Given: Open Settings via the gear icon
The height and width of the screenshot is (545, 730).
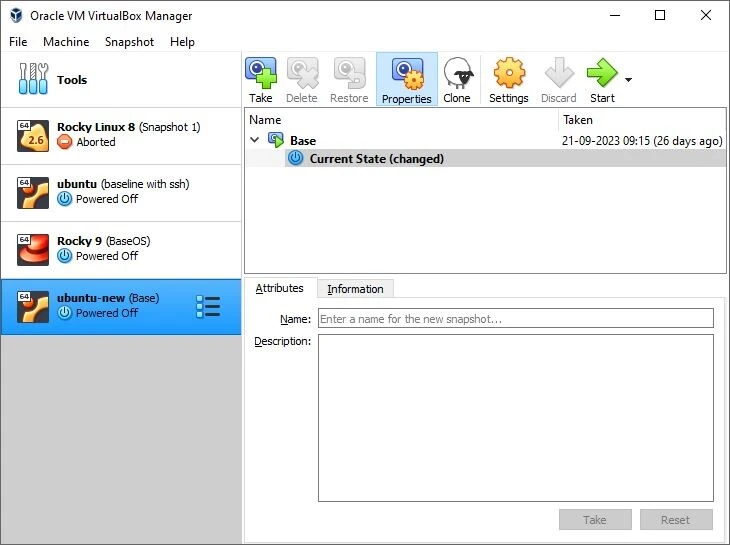Looking at the screenshot, I should pyautogui.click(x=508, y=79).
